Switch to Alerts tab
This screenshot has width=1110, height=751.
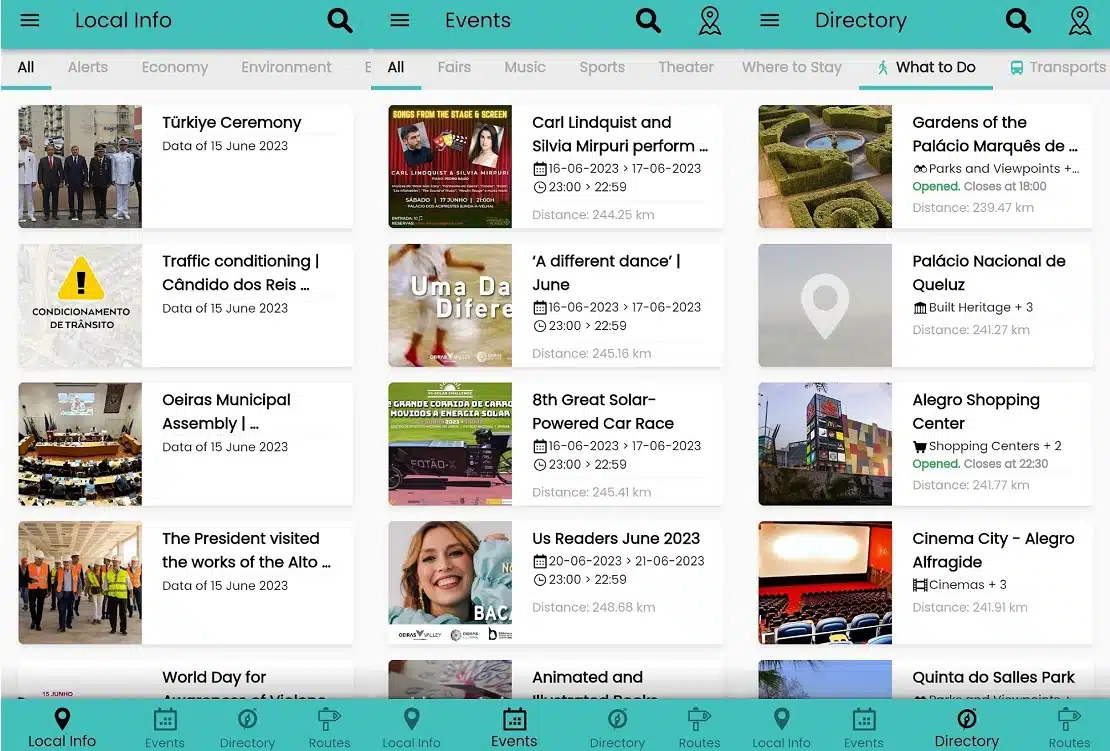88,67
